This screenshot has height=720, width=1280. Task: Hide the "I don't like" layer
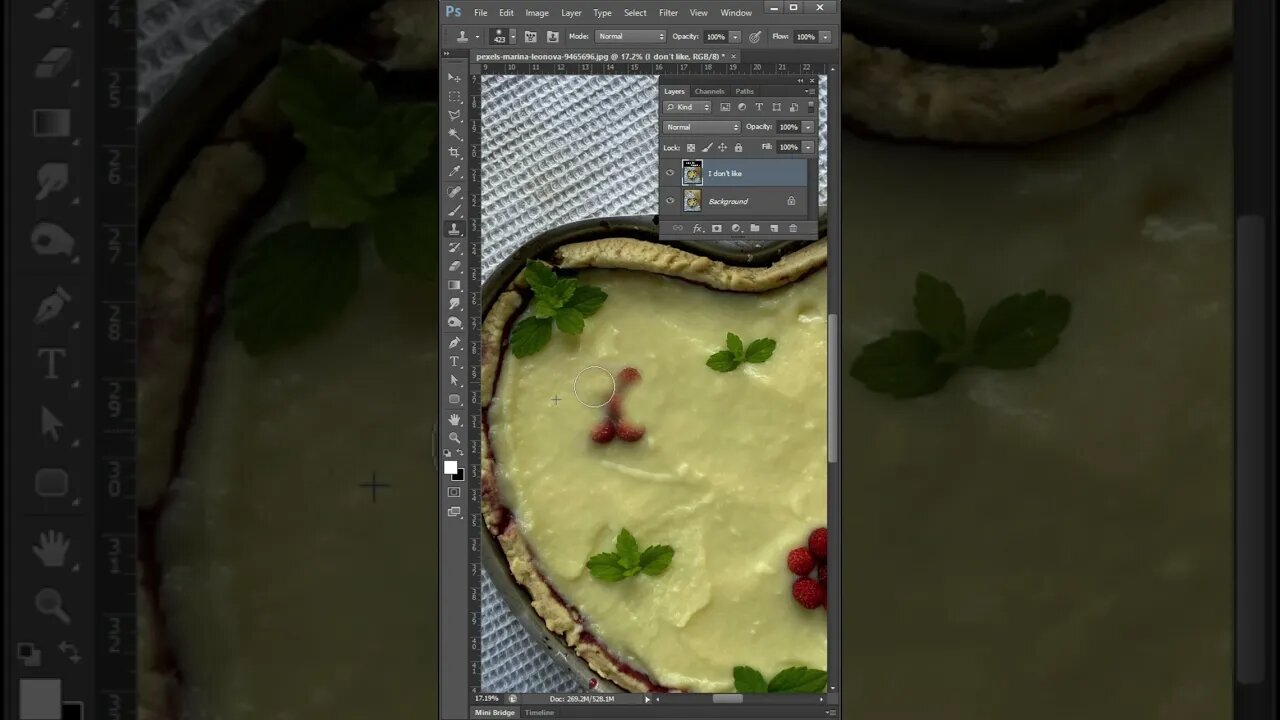669,172
